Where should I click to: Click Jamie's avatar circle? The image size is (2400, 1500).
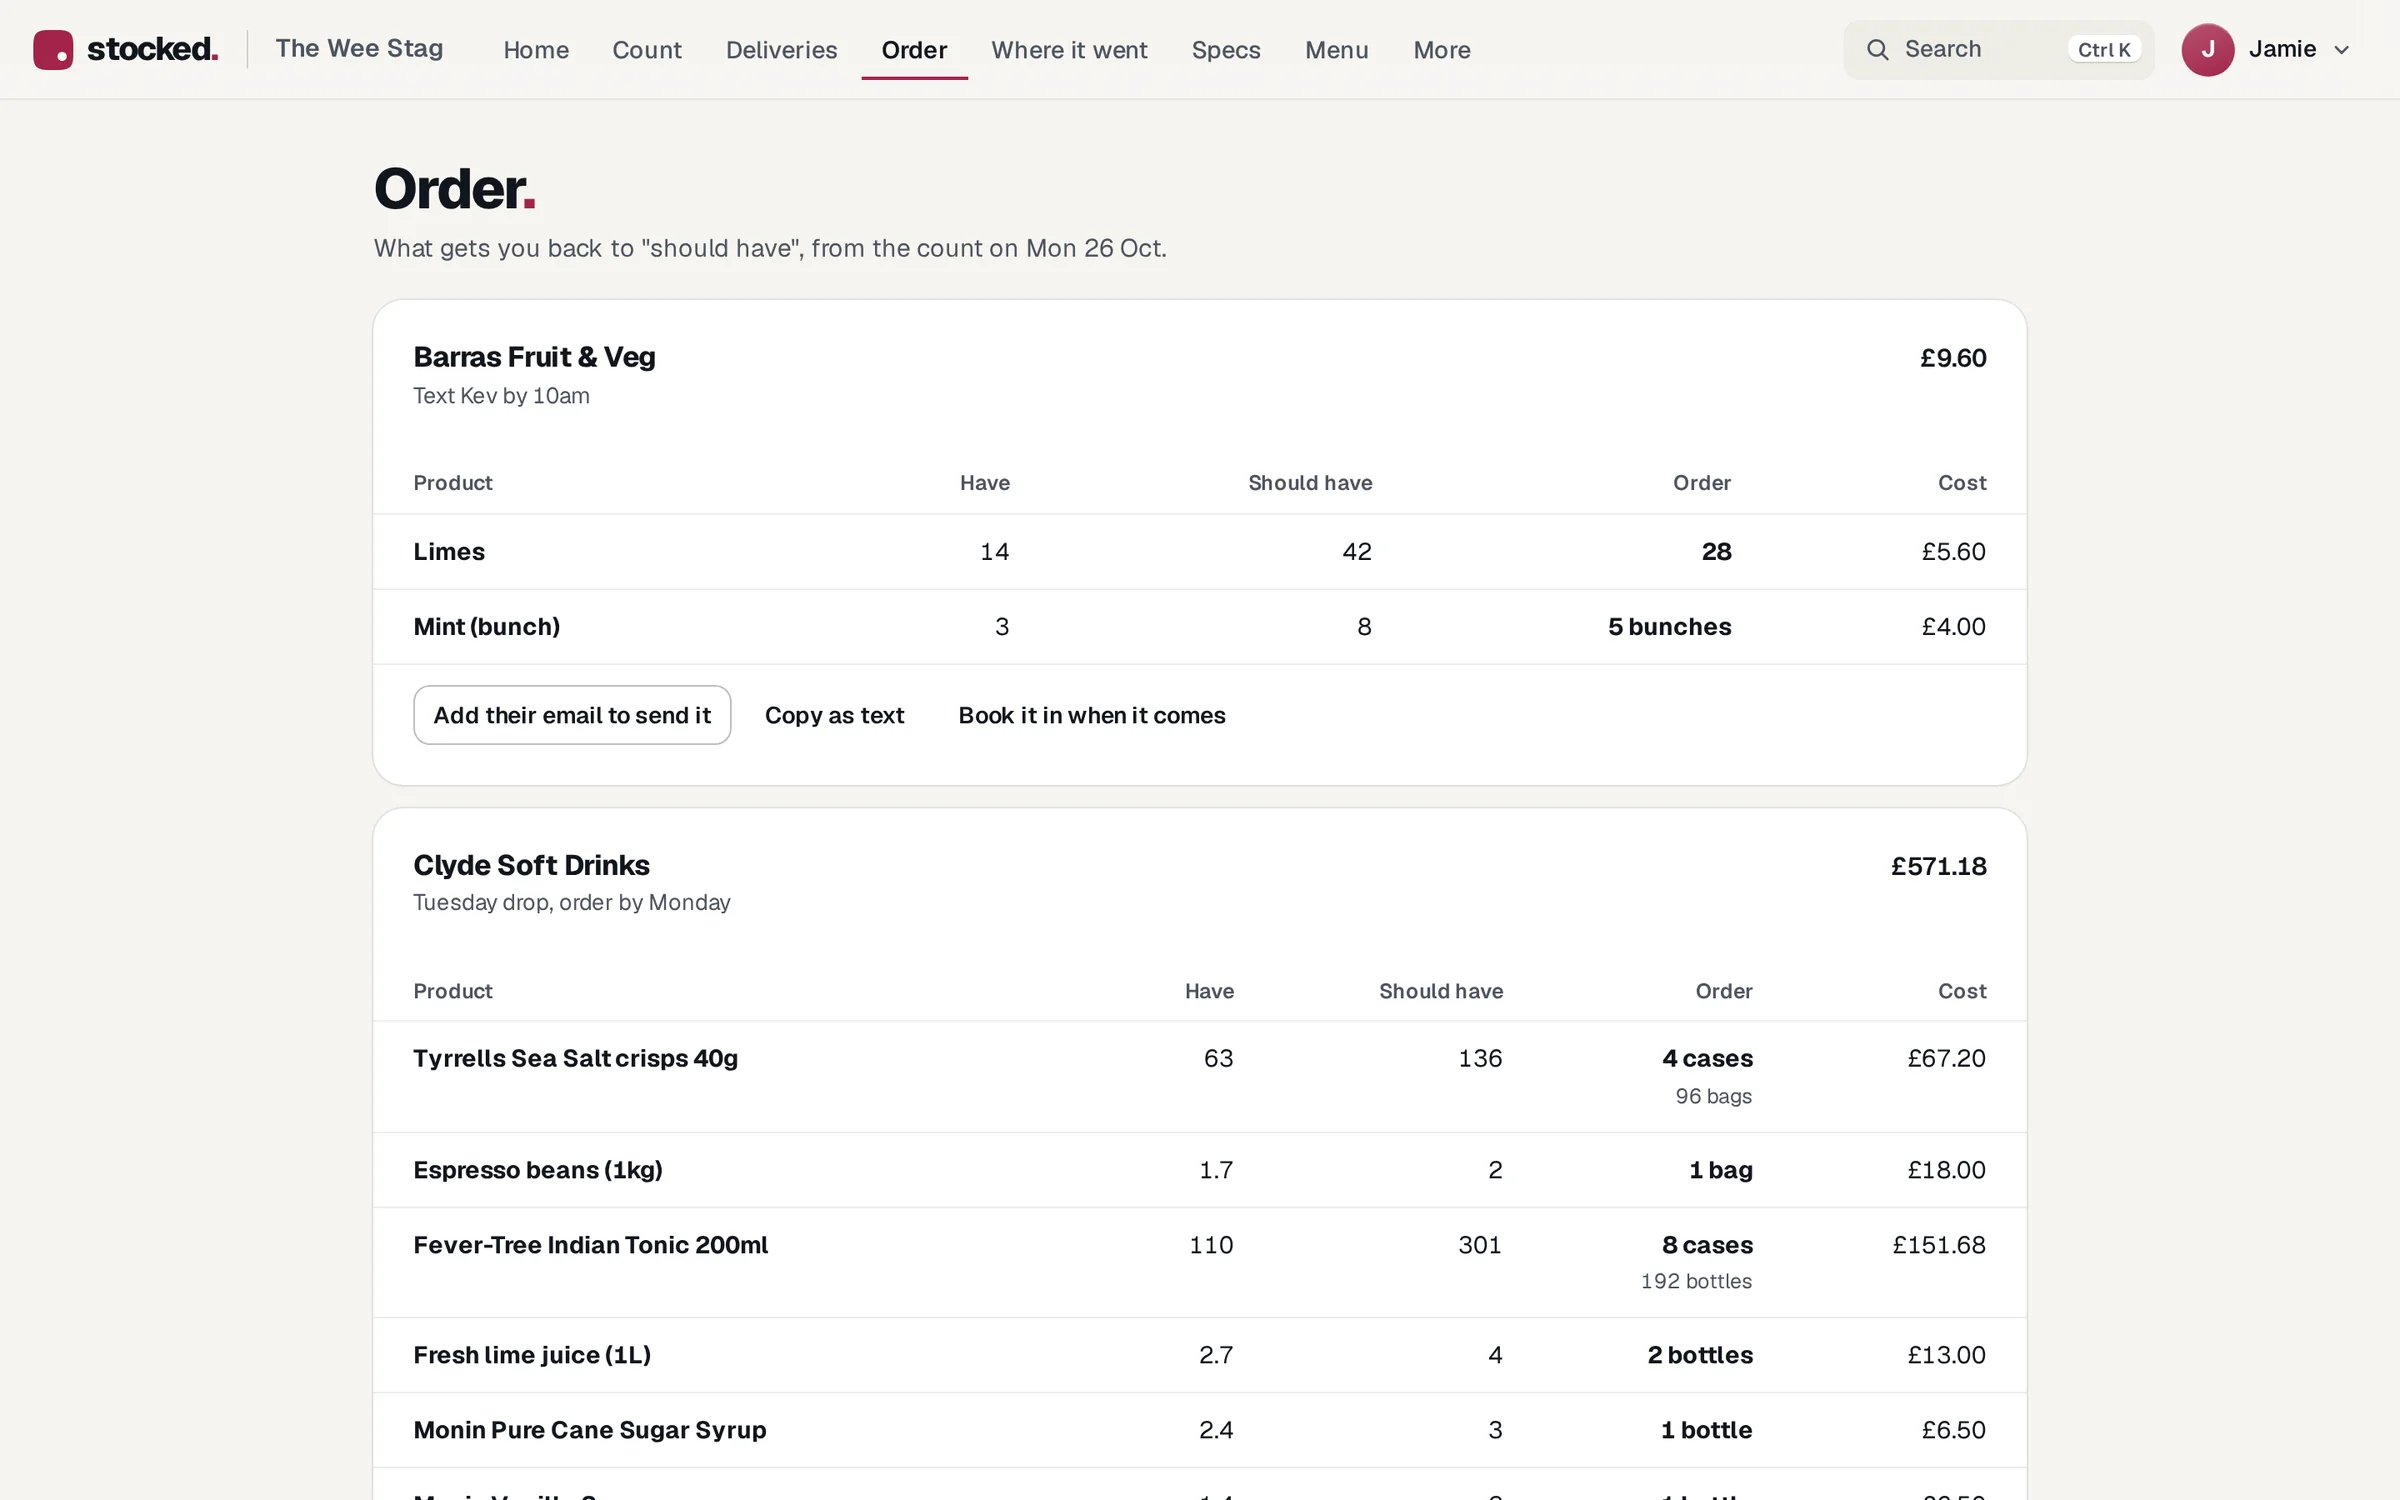2207,49
